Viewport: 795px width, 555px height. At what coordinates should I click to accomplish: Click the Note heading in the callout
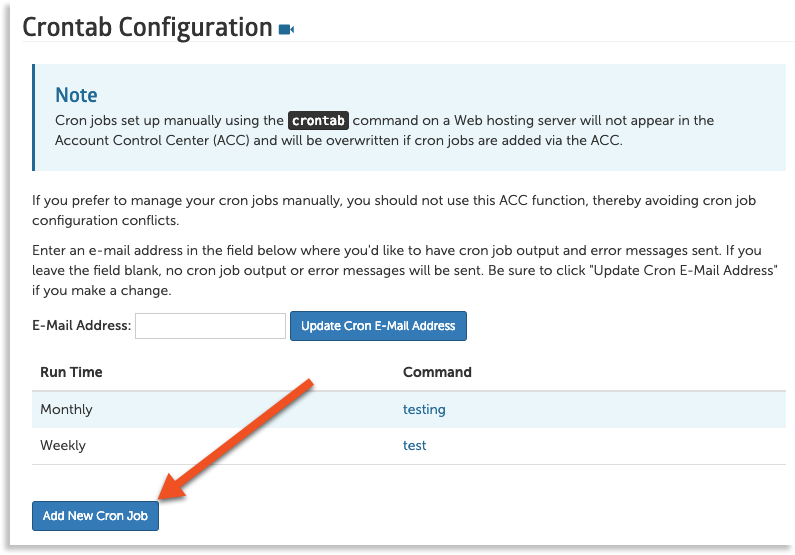pyautogui.click(x=76, y=95)
